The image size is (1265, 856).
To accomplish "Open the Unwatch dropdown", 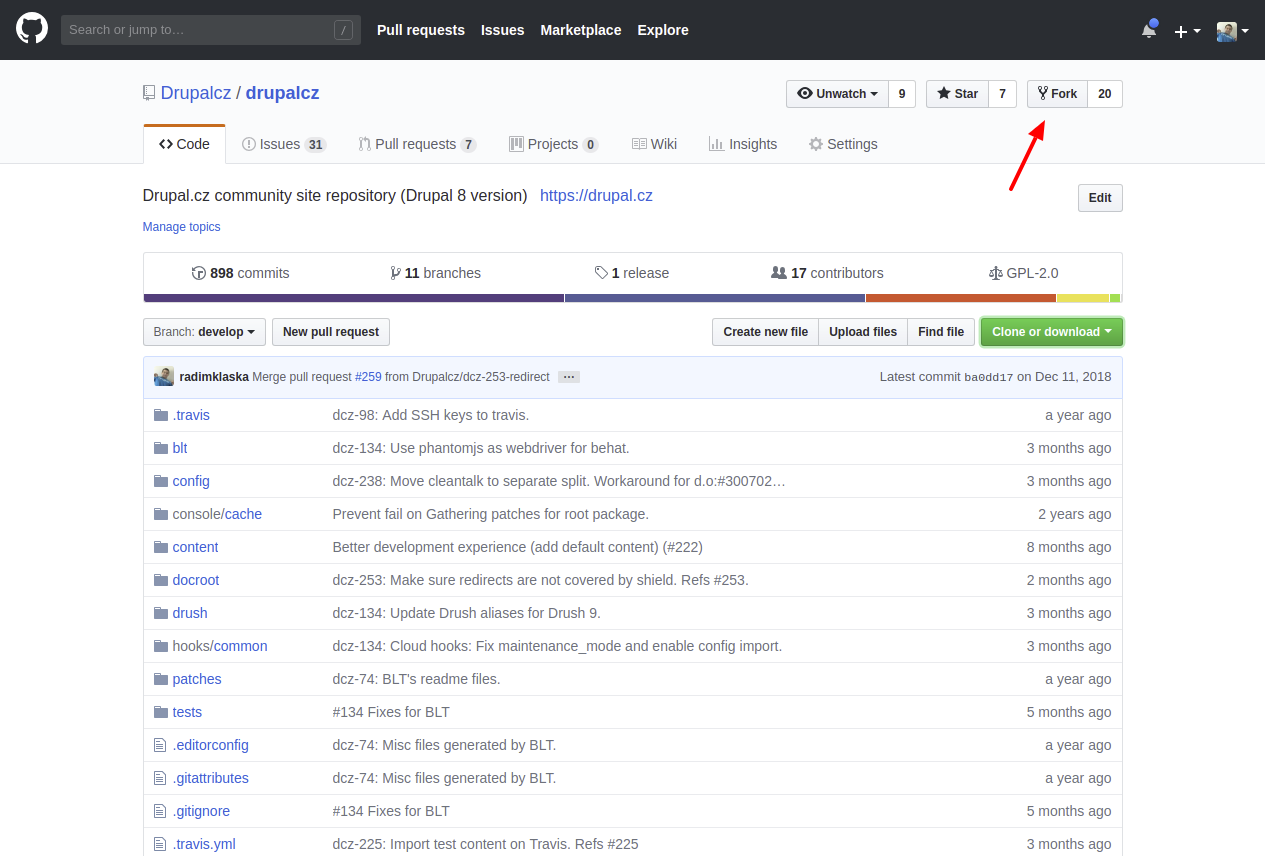I will [838, 94].
